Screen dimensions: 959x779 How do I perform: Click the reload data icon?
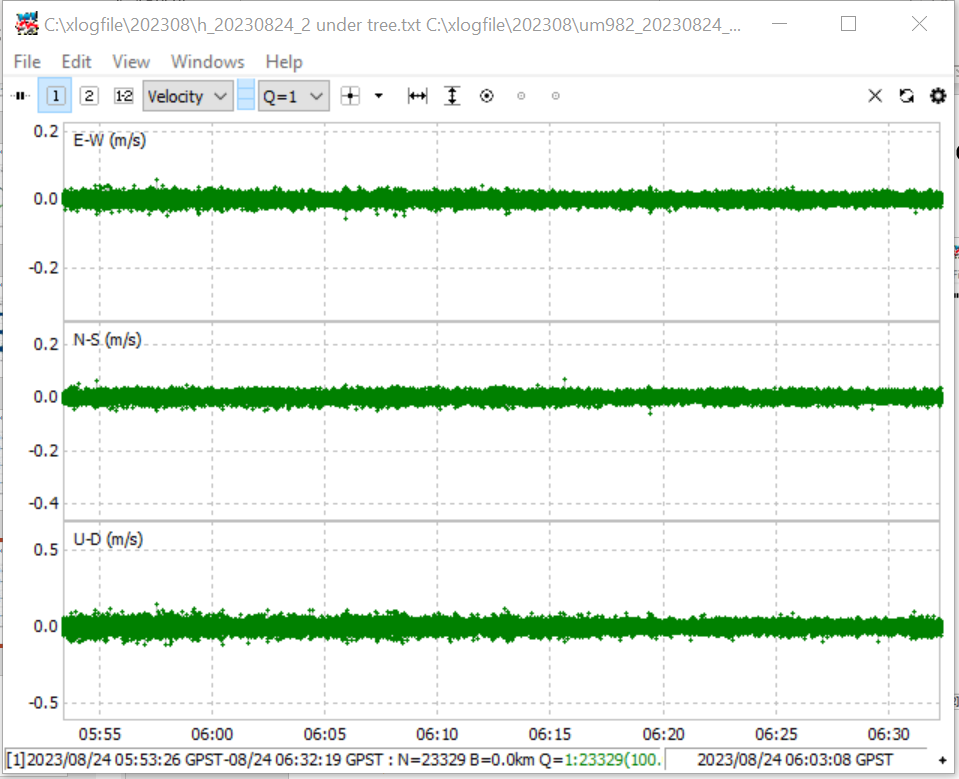point(906,96)
